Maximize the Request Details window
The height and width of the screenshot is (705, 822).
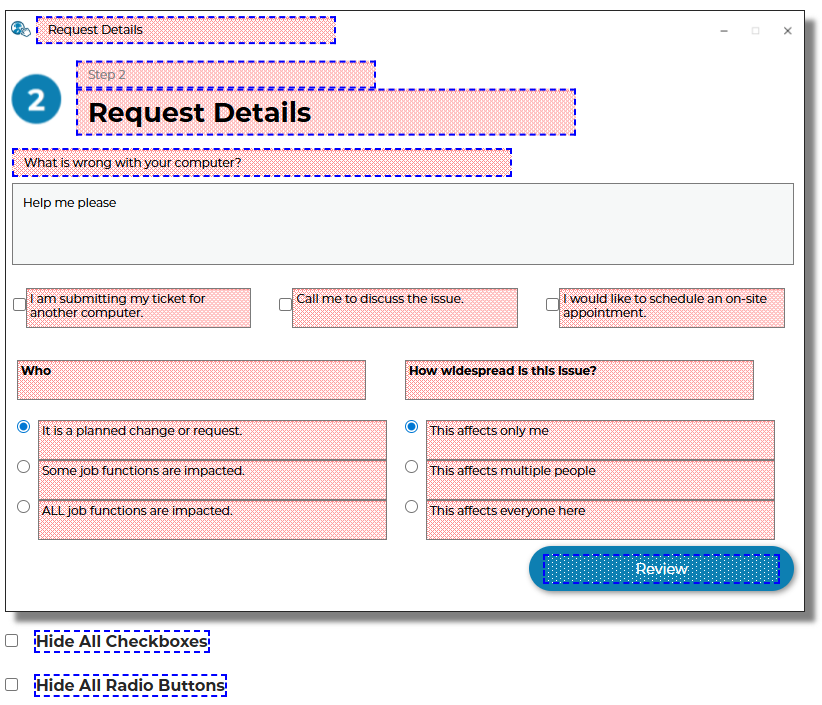755,31
